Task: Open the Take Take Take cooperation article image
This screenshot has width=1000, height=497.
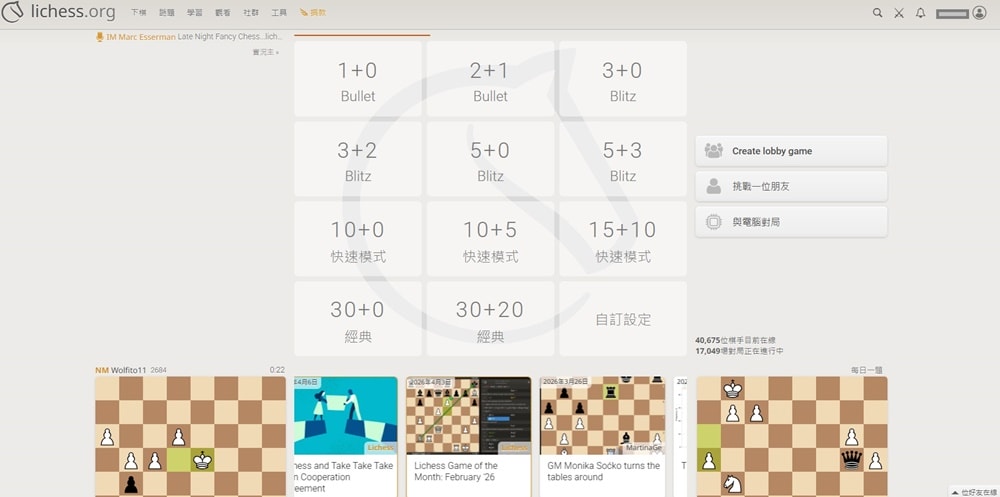Action: point(346,415)
